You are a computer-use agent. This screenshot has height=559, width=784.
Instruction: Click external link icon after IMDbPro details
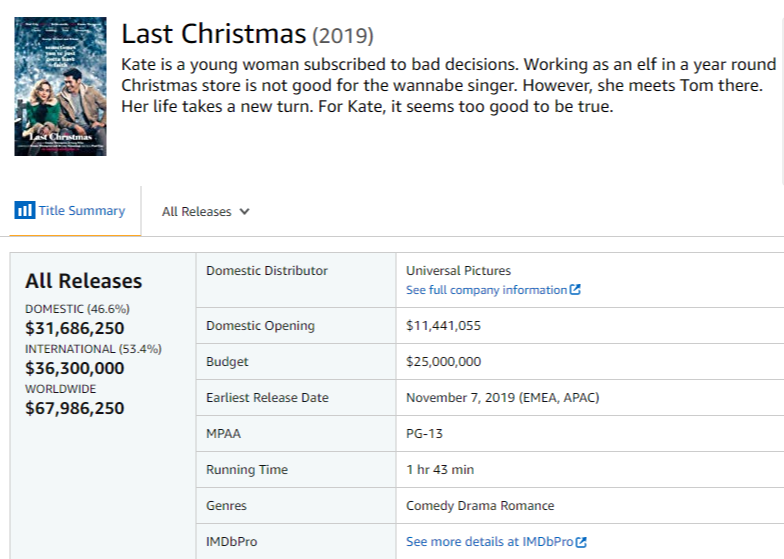[x=581, y=542]
